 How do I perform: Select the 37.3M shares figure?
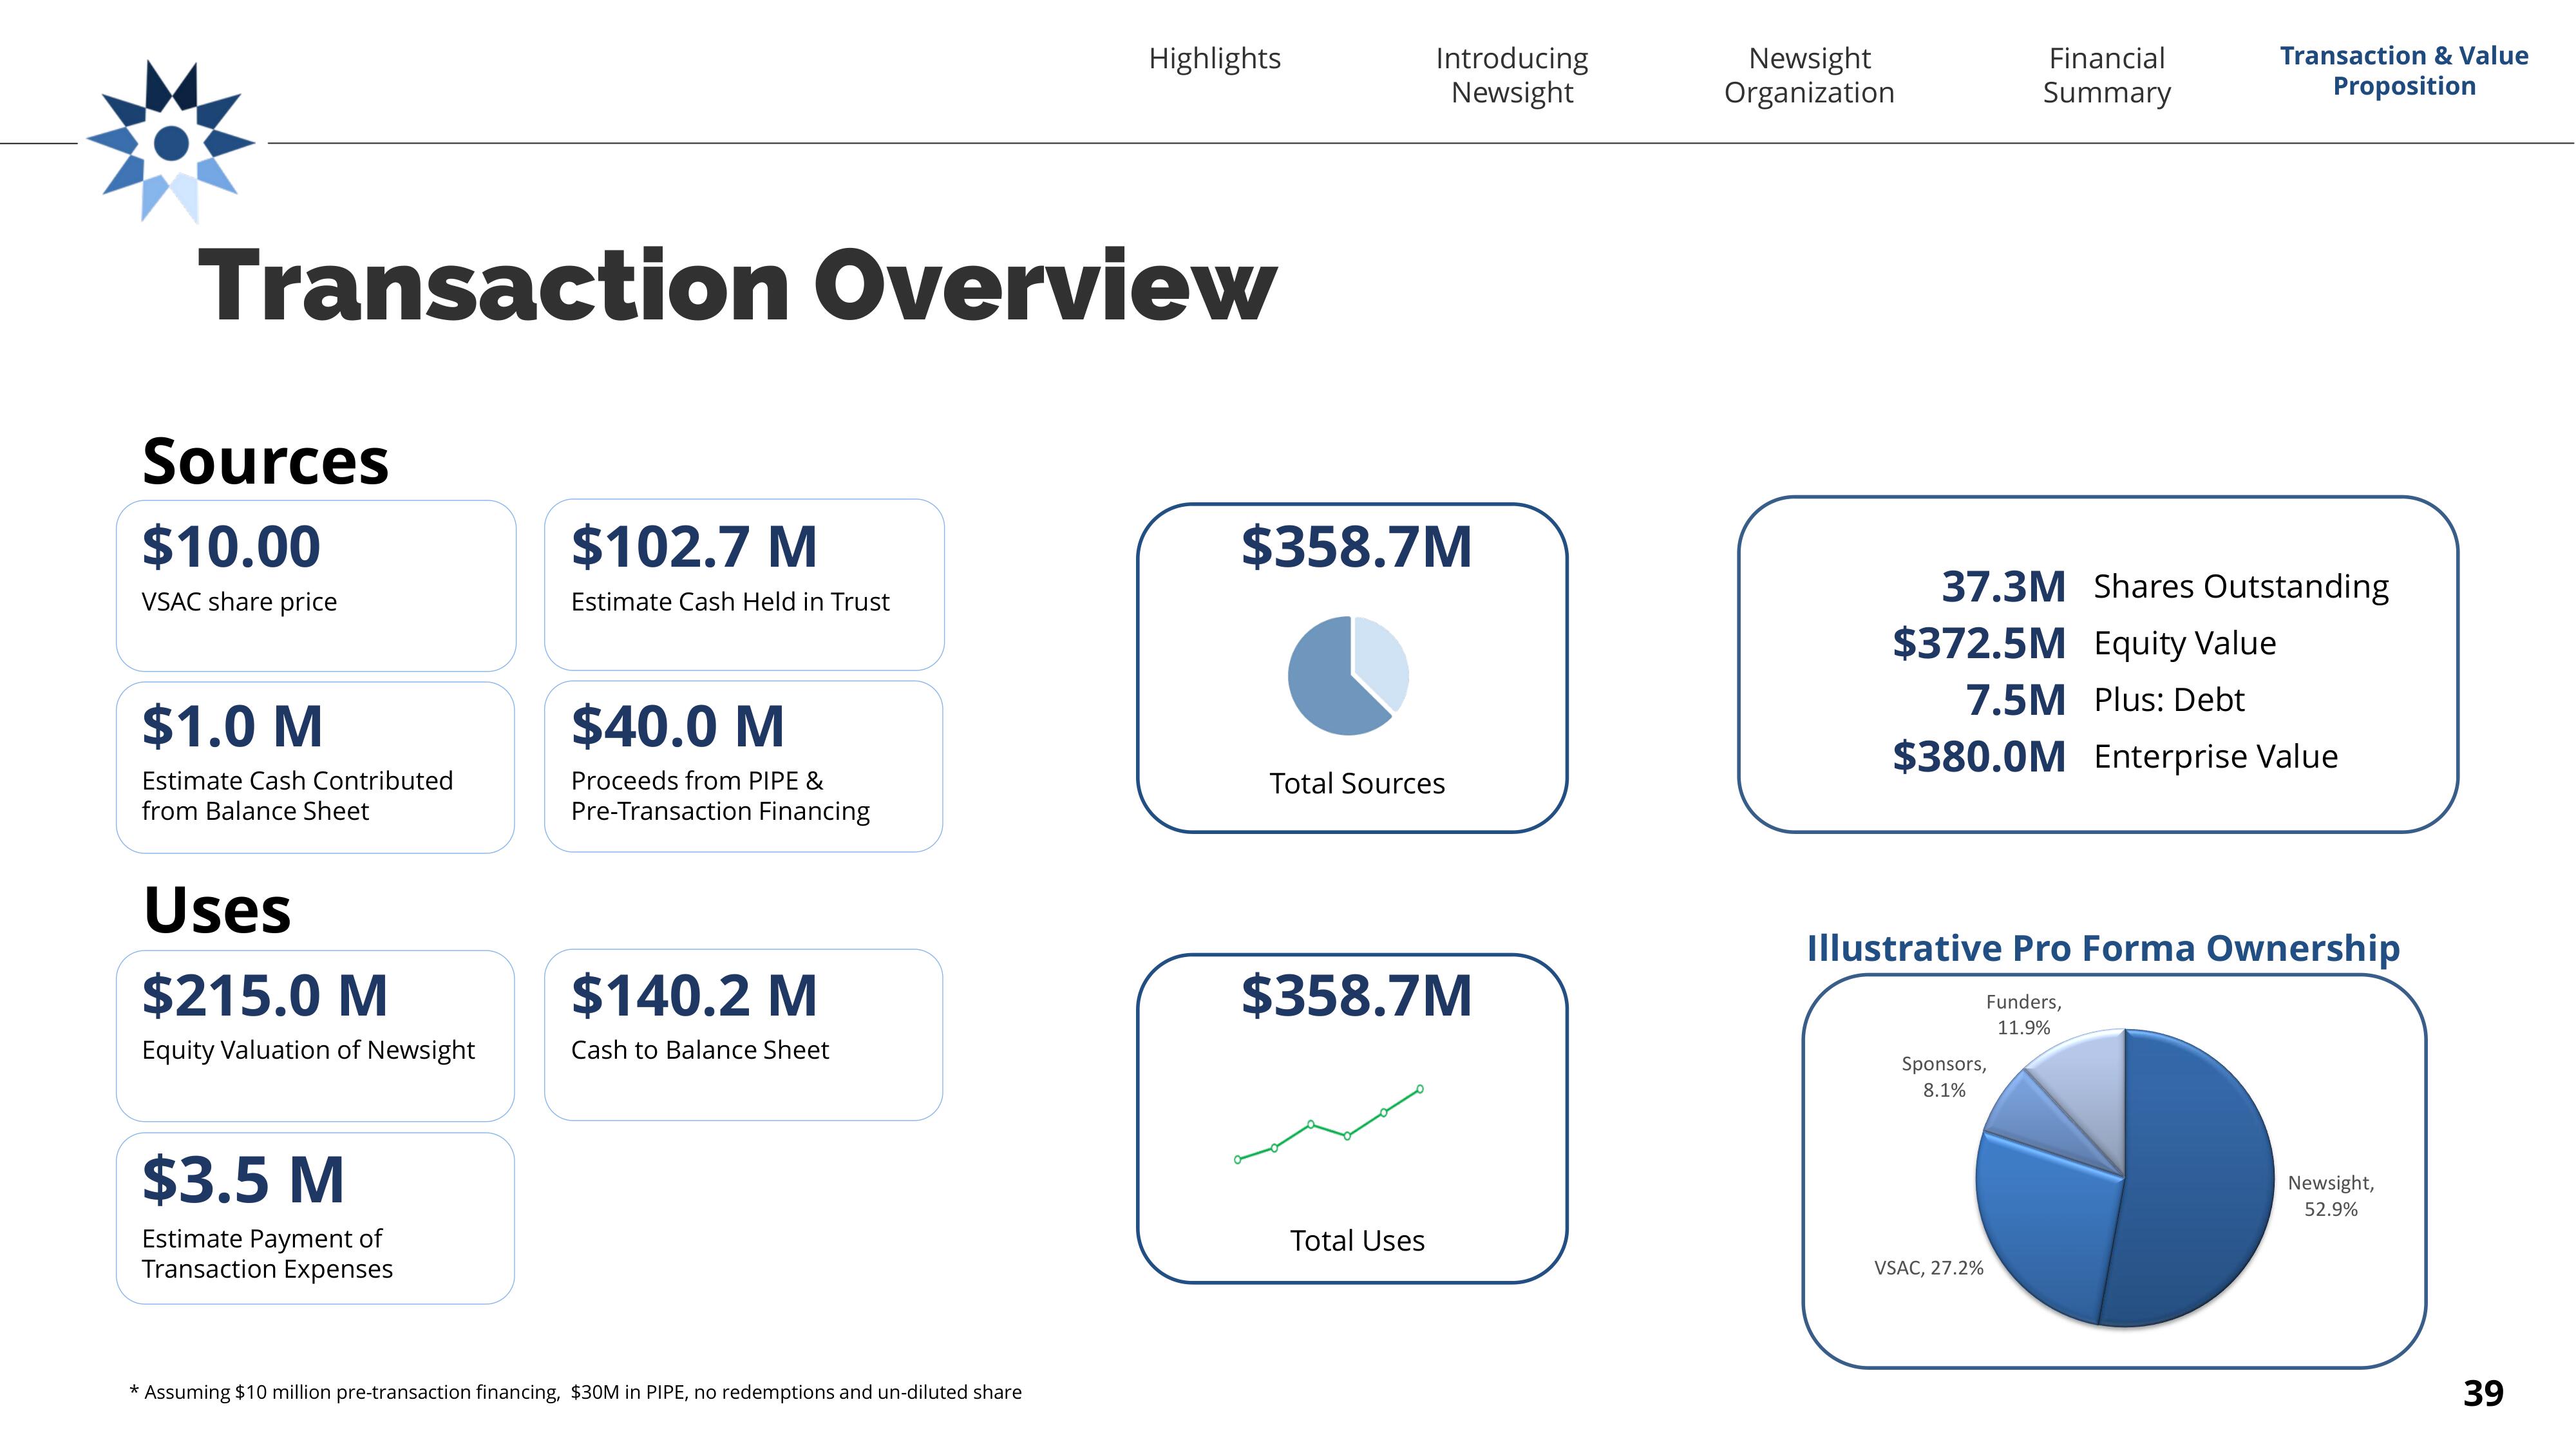(x=2003, y=587)
